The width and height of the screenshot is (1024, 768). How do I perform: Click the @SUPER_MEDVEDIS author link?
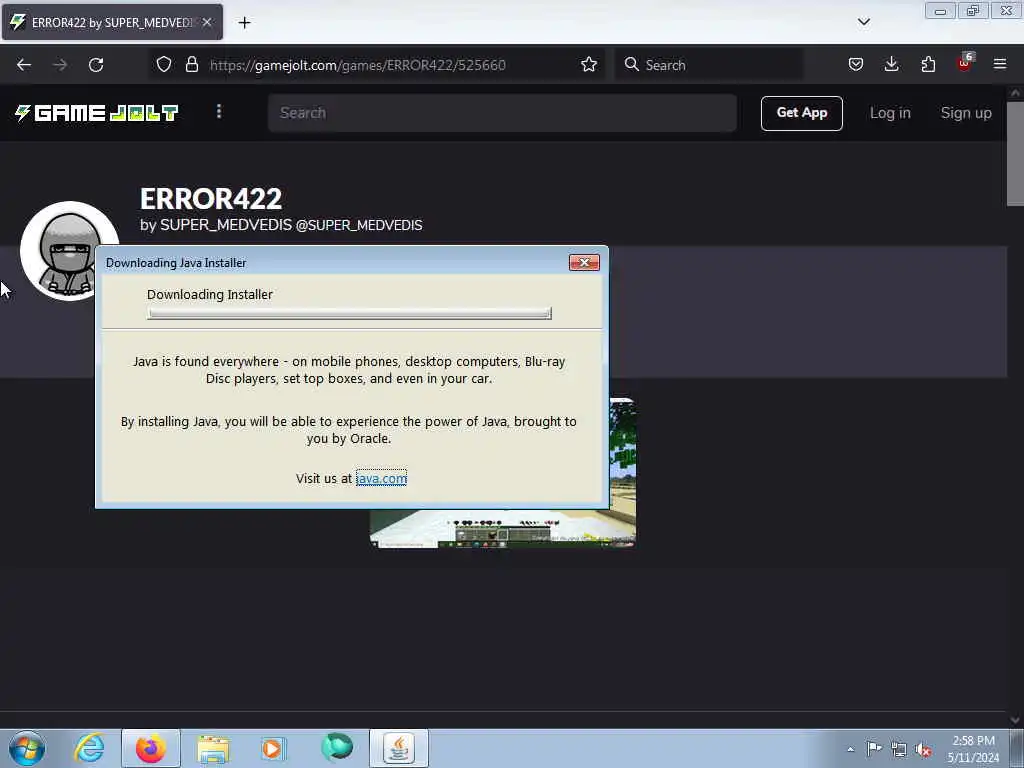click(359, 225)
